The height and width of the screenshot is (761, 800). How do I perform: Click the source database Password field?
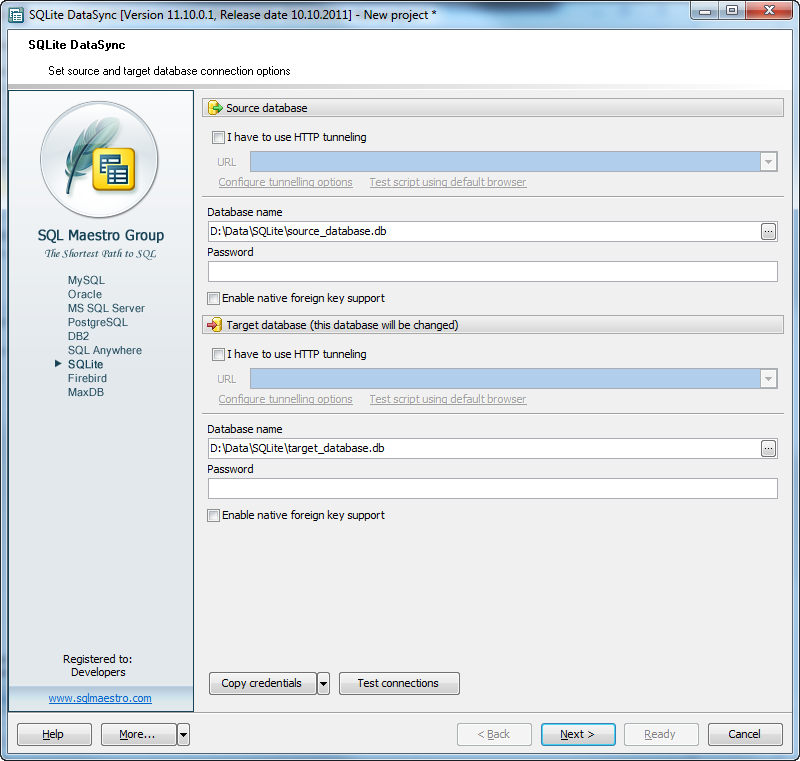tap(492, 272)
